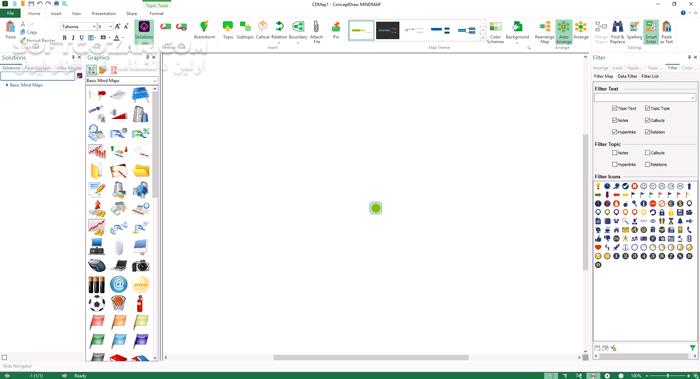Open Color Schemes
Viewport: 700px width, 379px height.
click(496, 32)
